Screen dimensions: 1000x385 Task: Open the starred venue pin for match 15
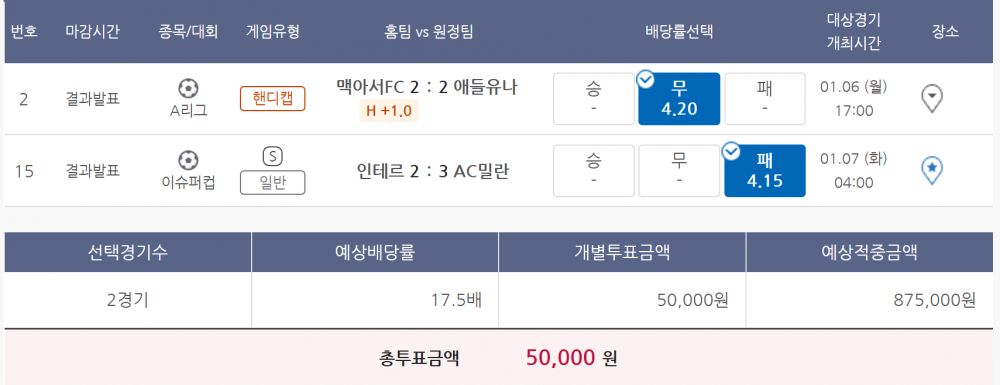click(x=932, y=171)
